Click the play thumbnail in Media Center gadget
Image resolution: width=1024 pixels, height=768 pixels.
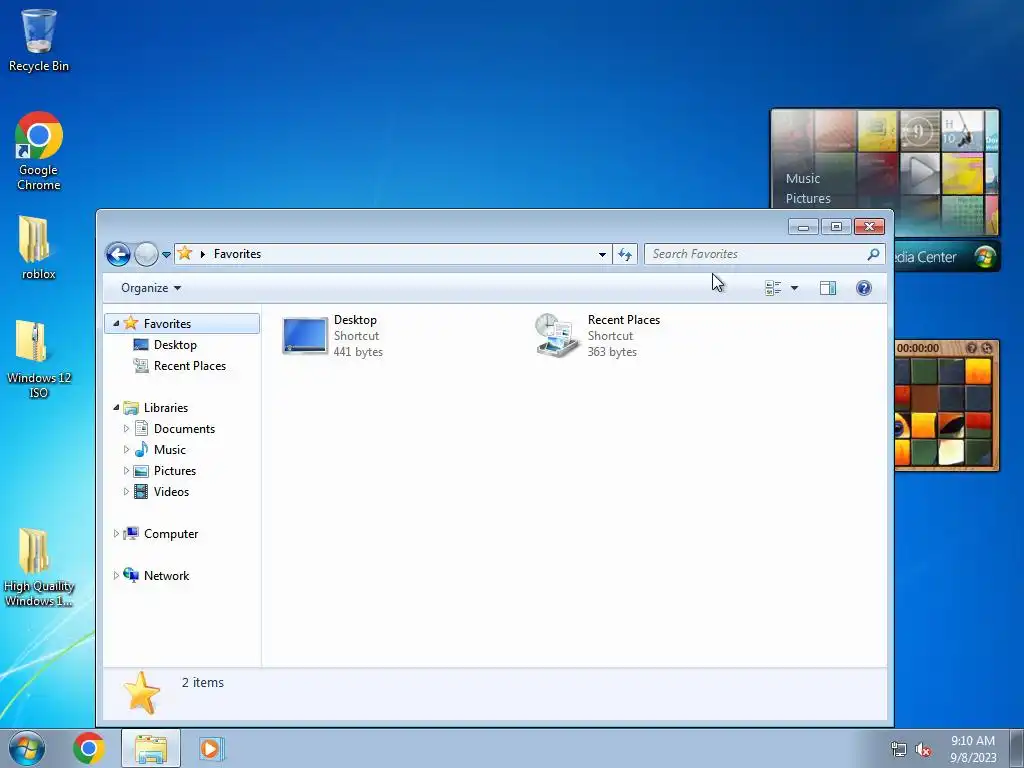coord(920,174)
